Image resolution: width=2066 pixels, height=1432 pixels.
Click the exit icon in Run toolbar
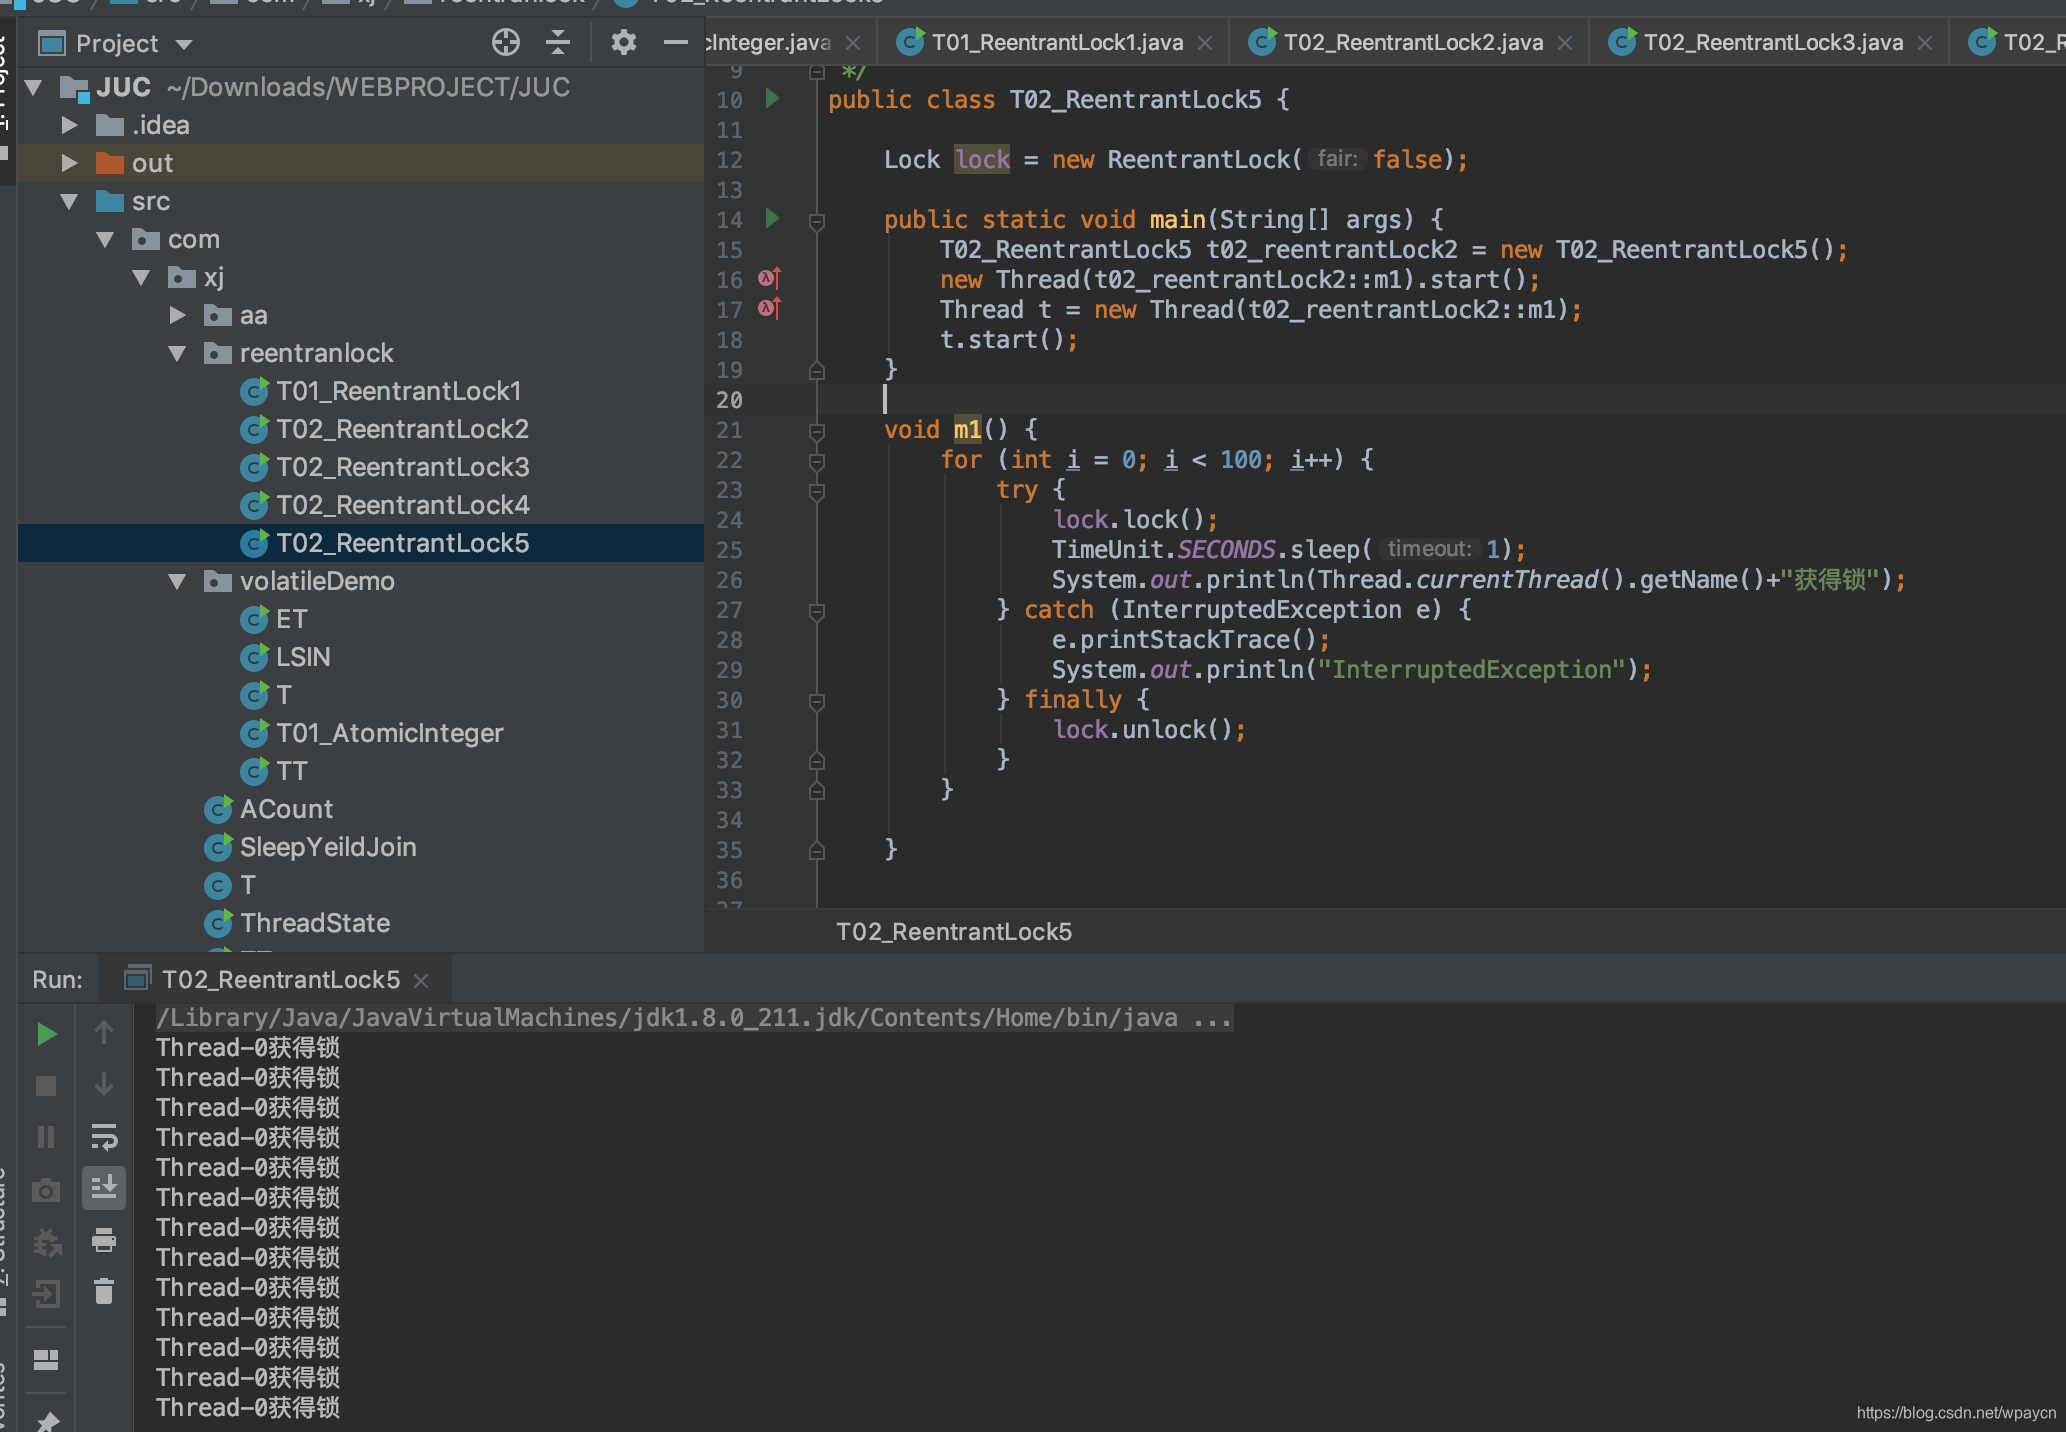[46, 1294]
